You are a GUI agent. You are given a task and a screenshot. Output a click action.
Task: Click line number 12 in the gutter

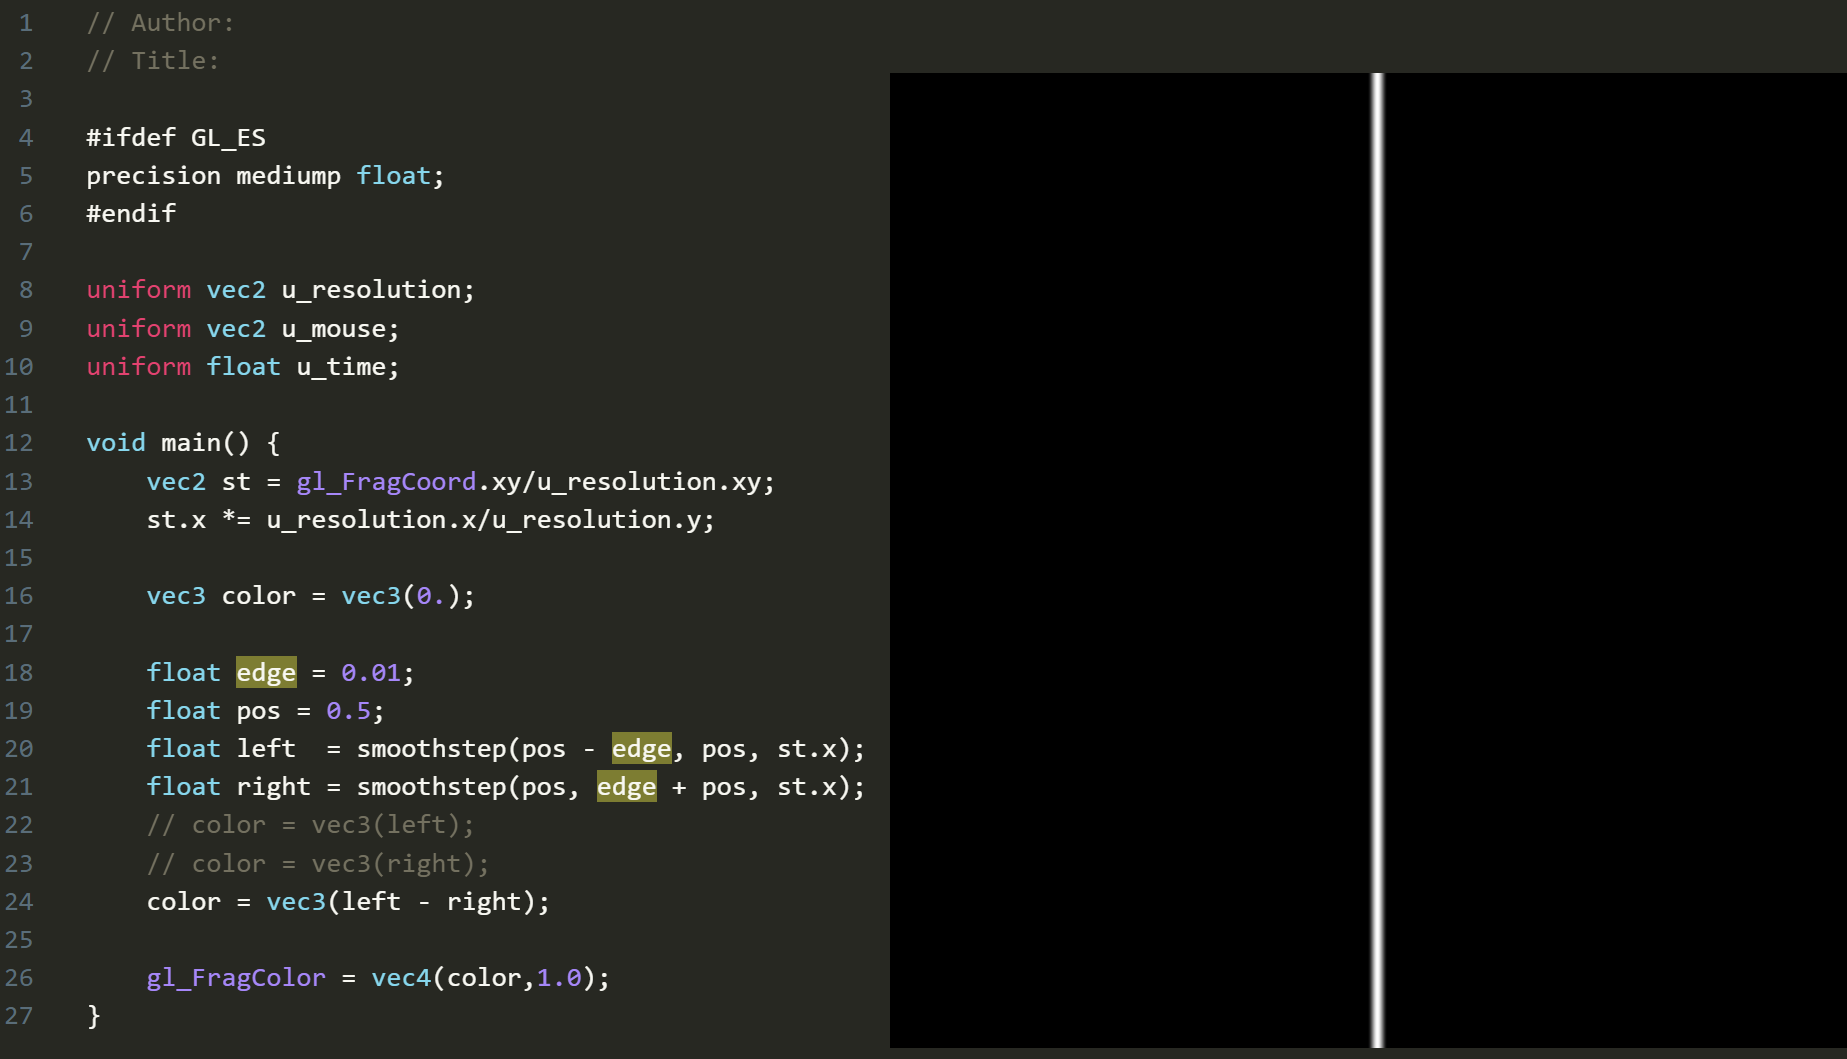click(x=19, y=443)
